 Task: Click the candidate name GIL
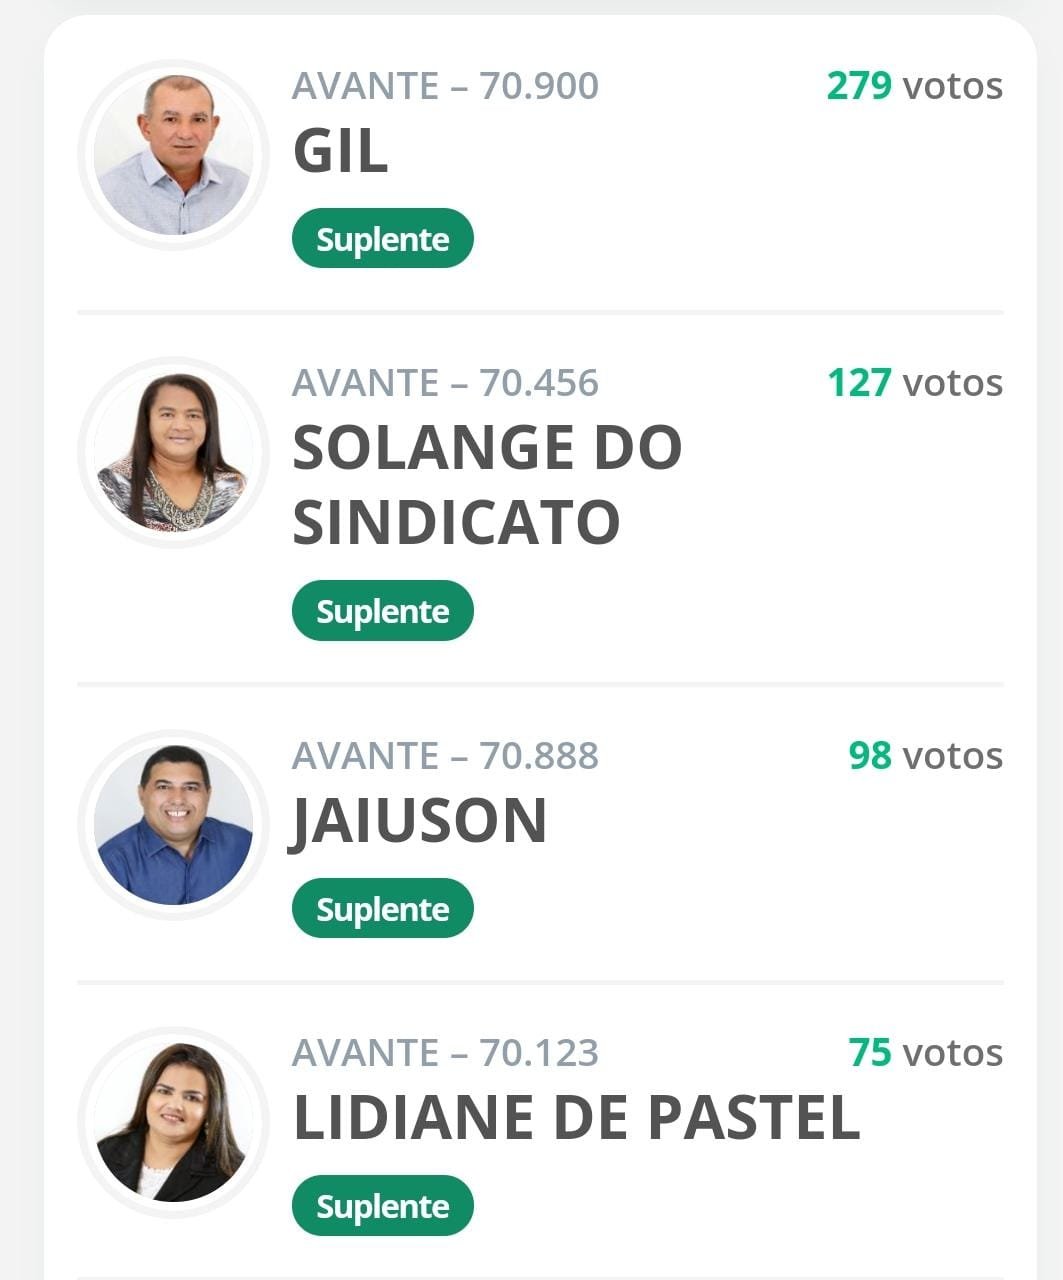(x=340, y=152)
